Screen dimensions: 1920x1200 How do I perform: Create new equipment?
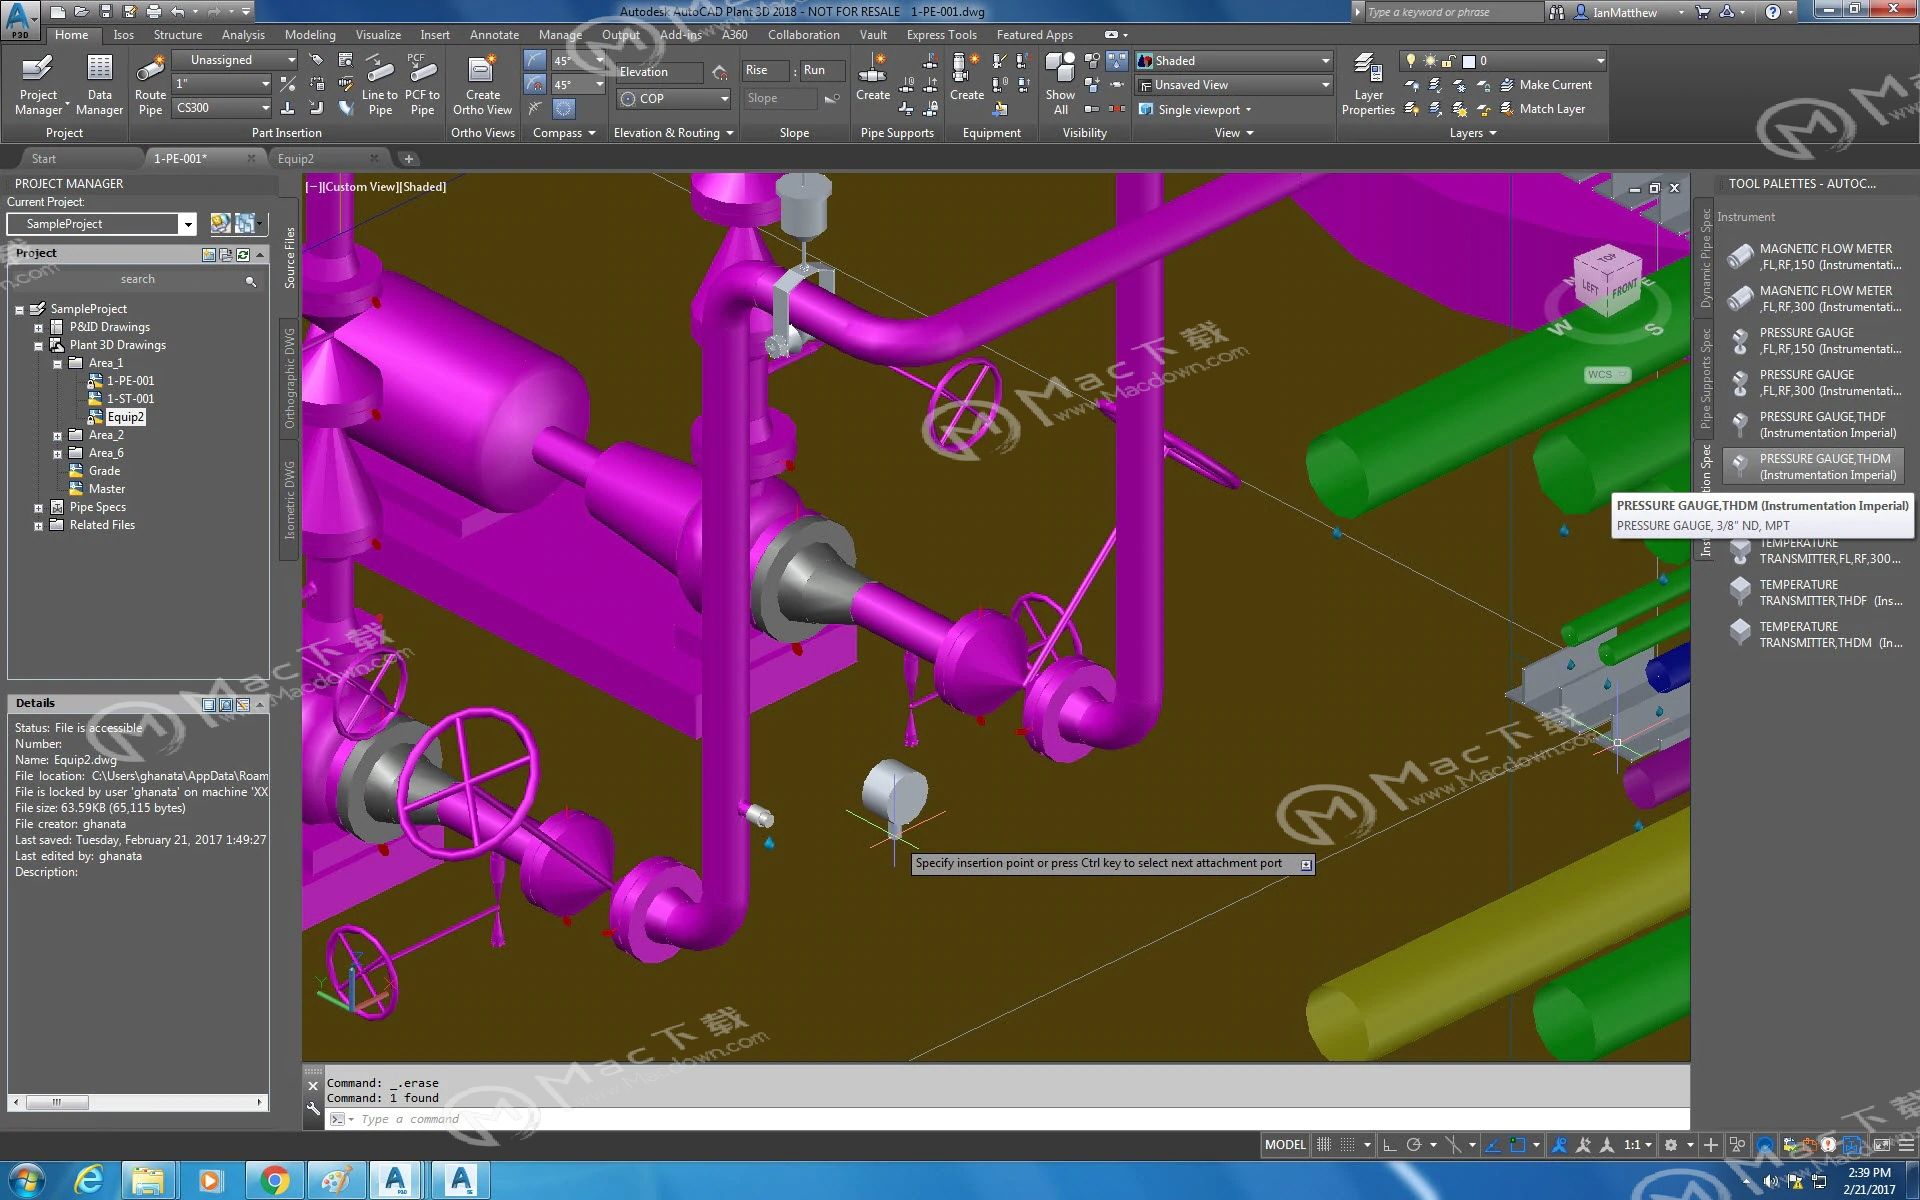(966, 78)
